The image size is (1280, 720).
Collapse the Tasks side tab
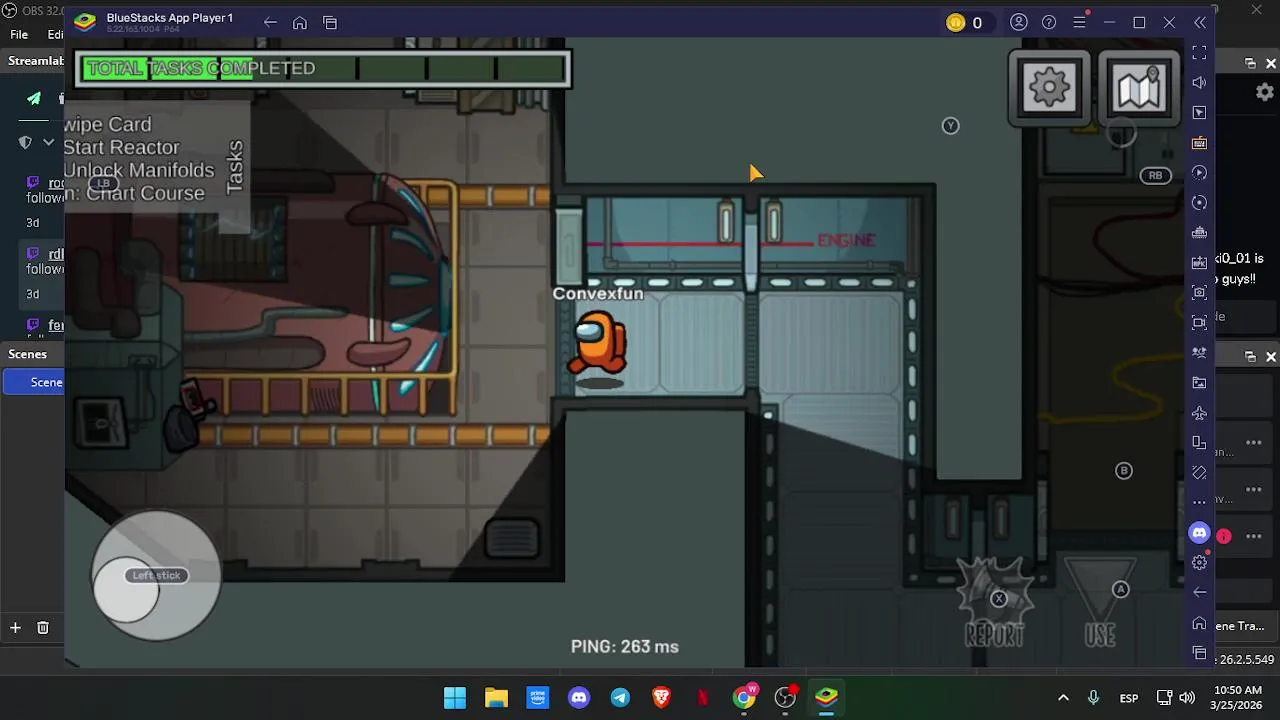234,166
